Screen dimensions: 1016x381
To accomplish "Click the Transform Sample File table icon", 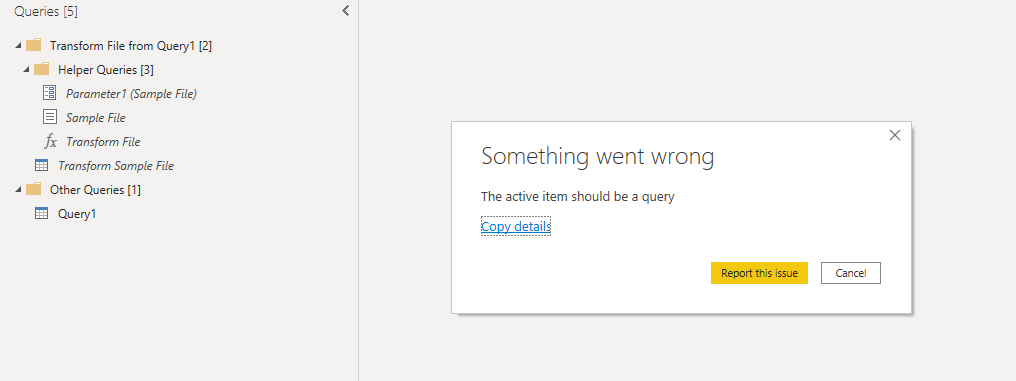I will pyautogui.click(x=41, y=166).
